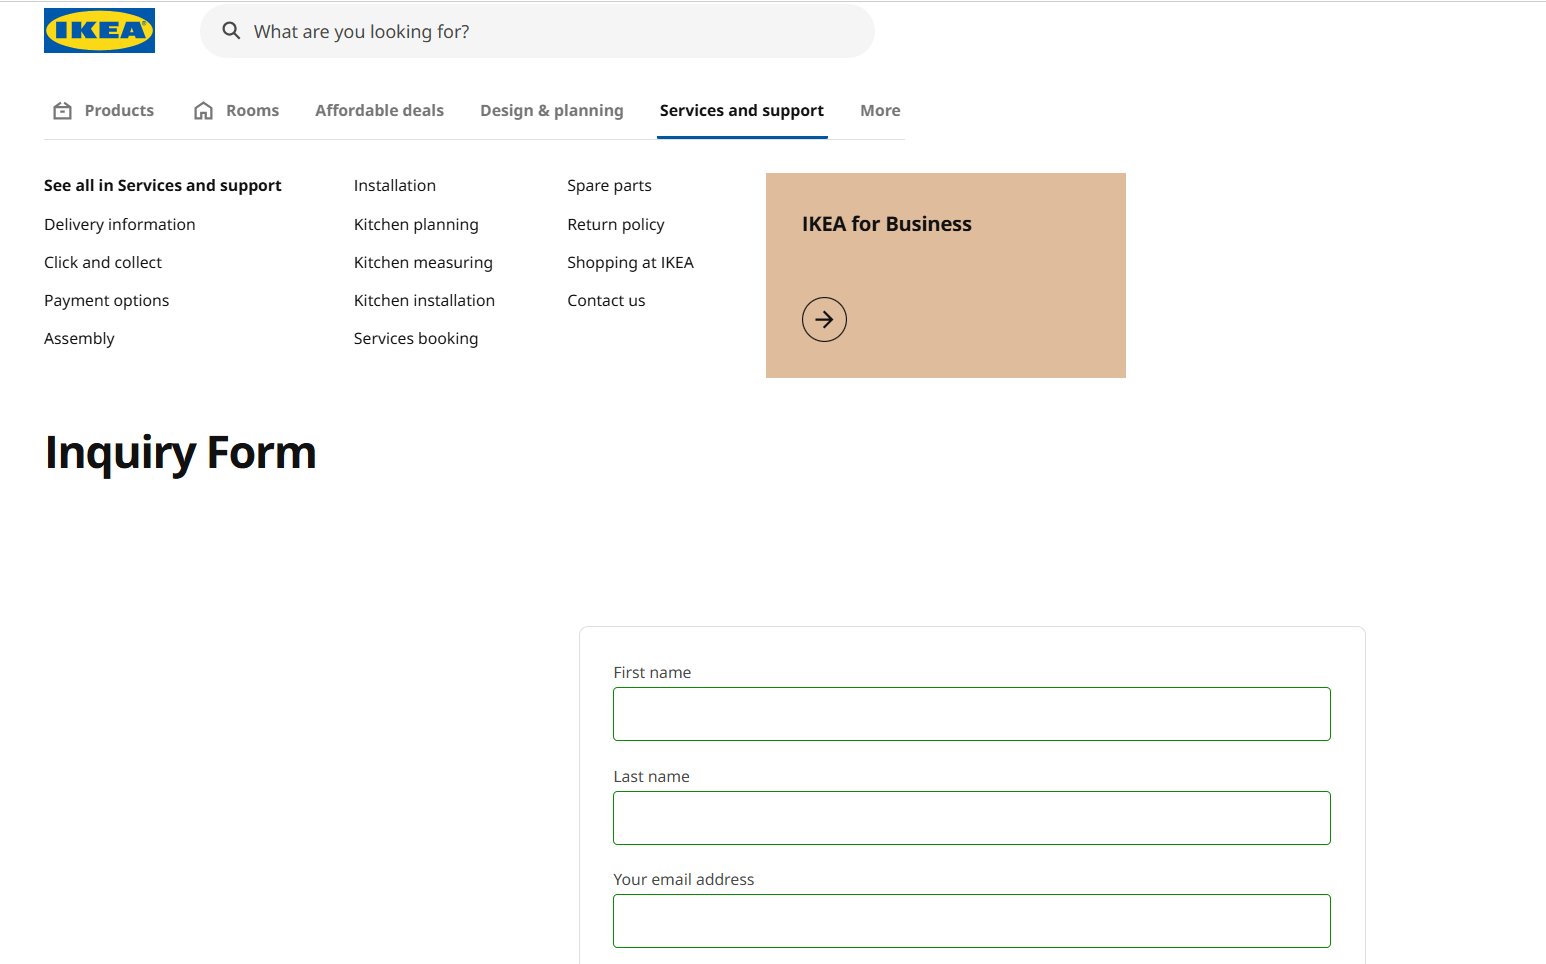View Click and collect details

(102, 262)
